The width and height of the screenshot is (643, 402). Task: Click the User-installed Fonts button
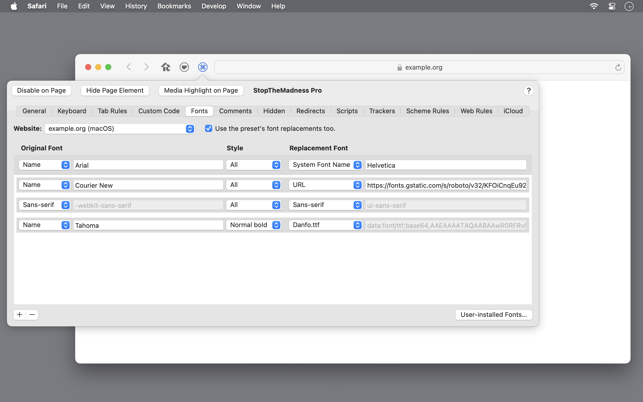(493, 315)
